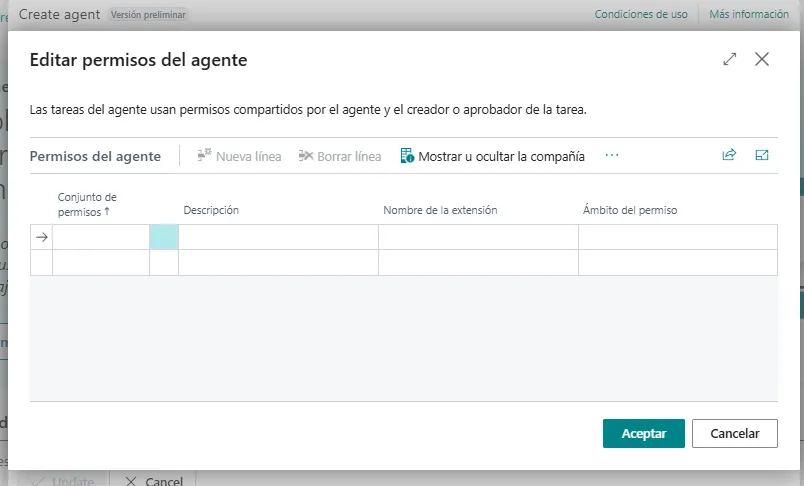The width and height of the screenshot is (804, 486).
Task: Sort by Conjunto de permisos column header
Action: pyautogui.click(x=87, y=204)
